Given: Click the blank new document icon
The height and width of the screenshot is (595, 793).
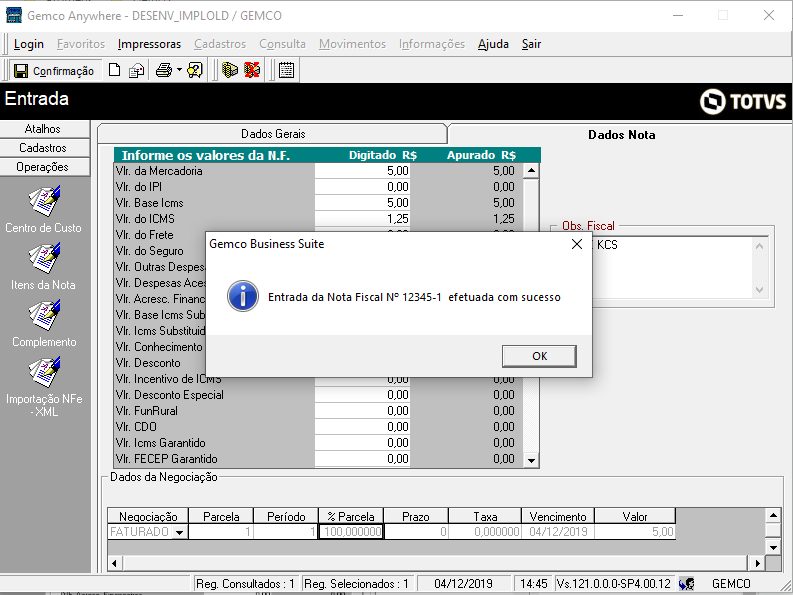Looking at the screenshot, I should tap(115, 70).
